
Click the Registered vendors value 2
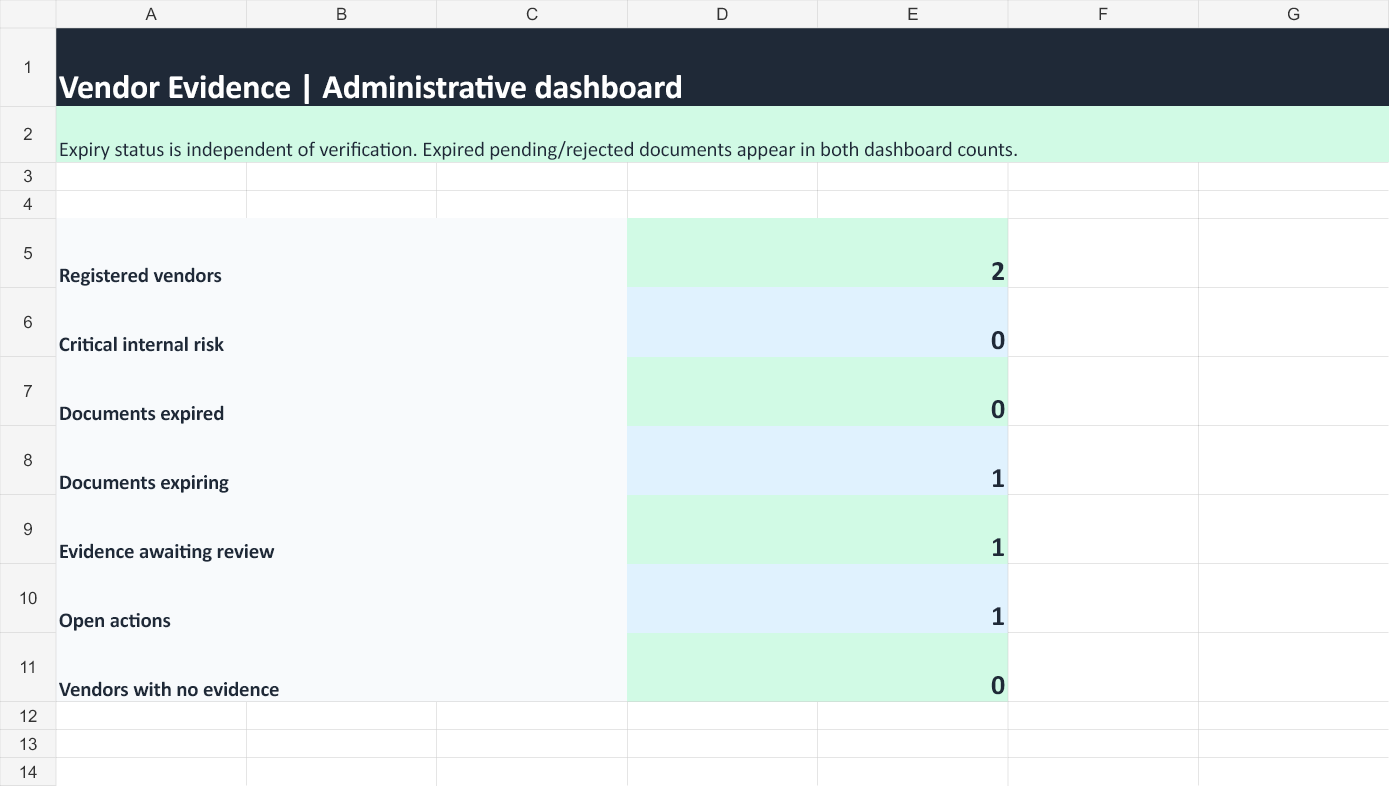click(x=817, y=253)
